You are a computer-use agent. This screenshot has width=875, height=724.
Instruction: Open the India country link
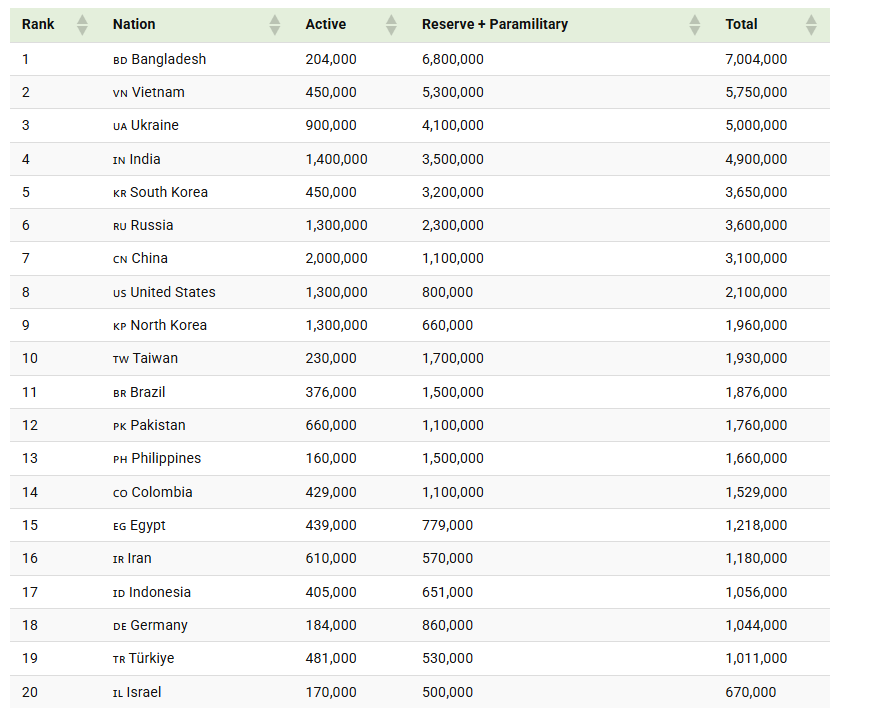coord(145,159)
